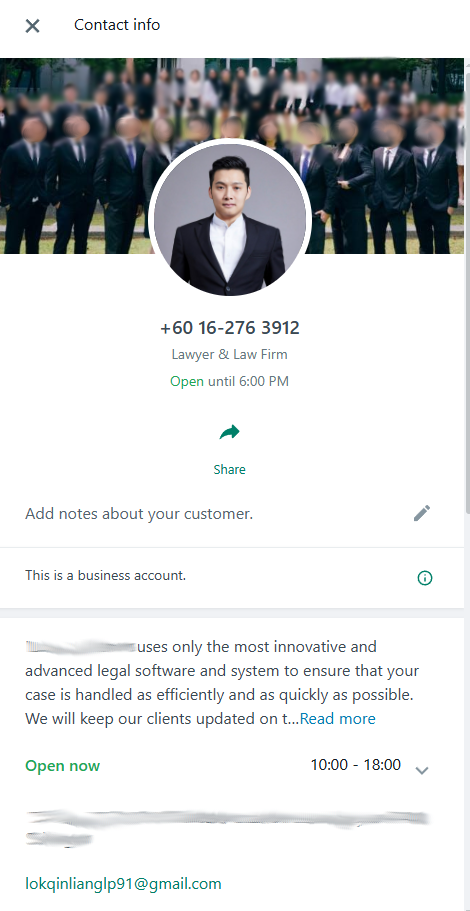
Task: Click Open until 6:00 PM status
Action: pos(229,382)
